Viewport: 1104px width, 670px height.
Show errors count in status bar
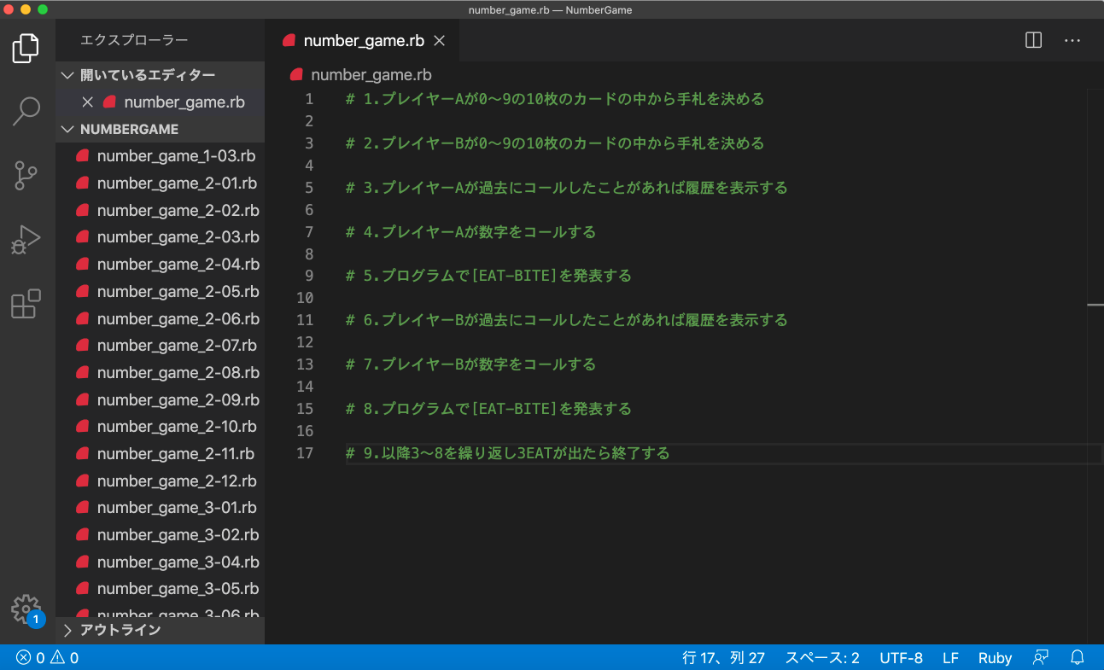click(x=30, y=657)
